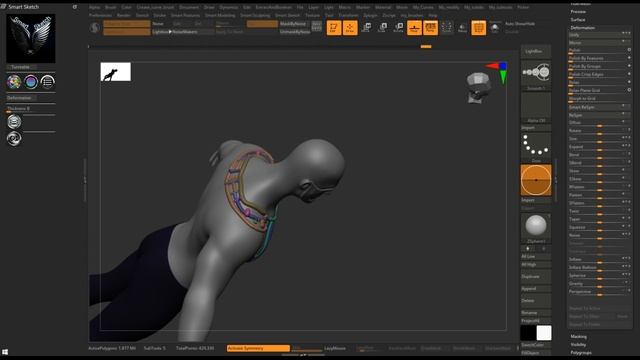Expand the Preview subpalette
Viewport: 640px width, 360px height.
point(578,11)
